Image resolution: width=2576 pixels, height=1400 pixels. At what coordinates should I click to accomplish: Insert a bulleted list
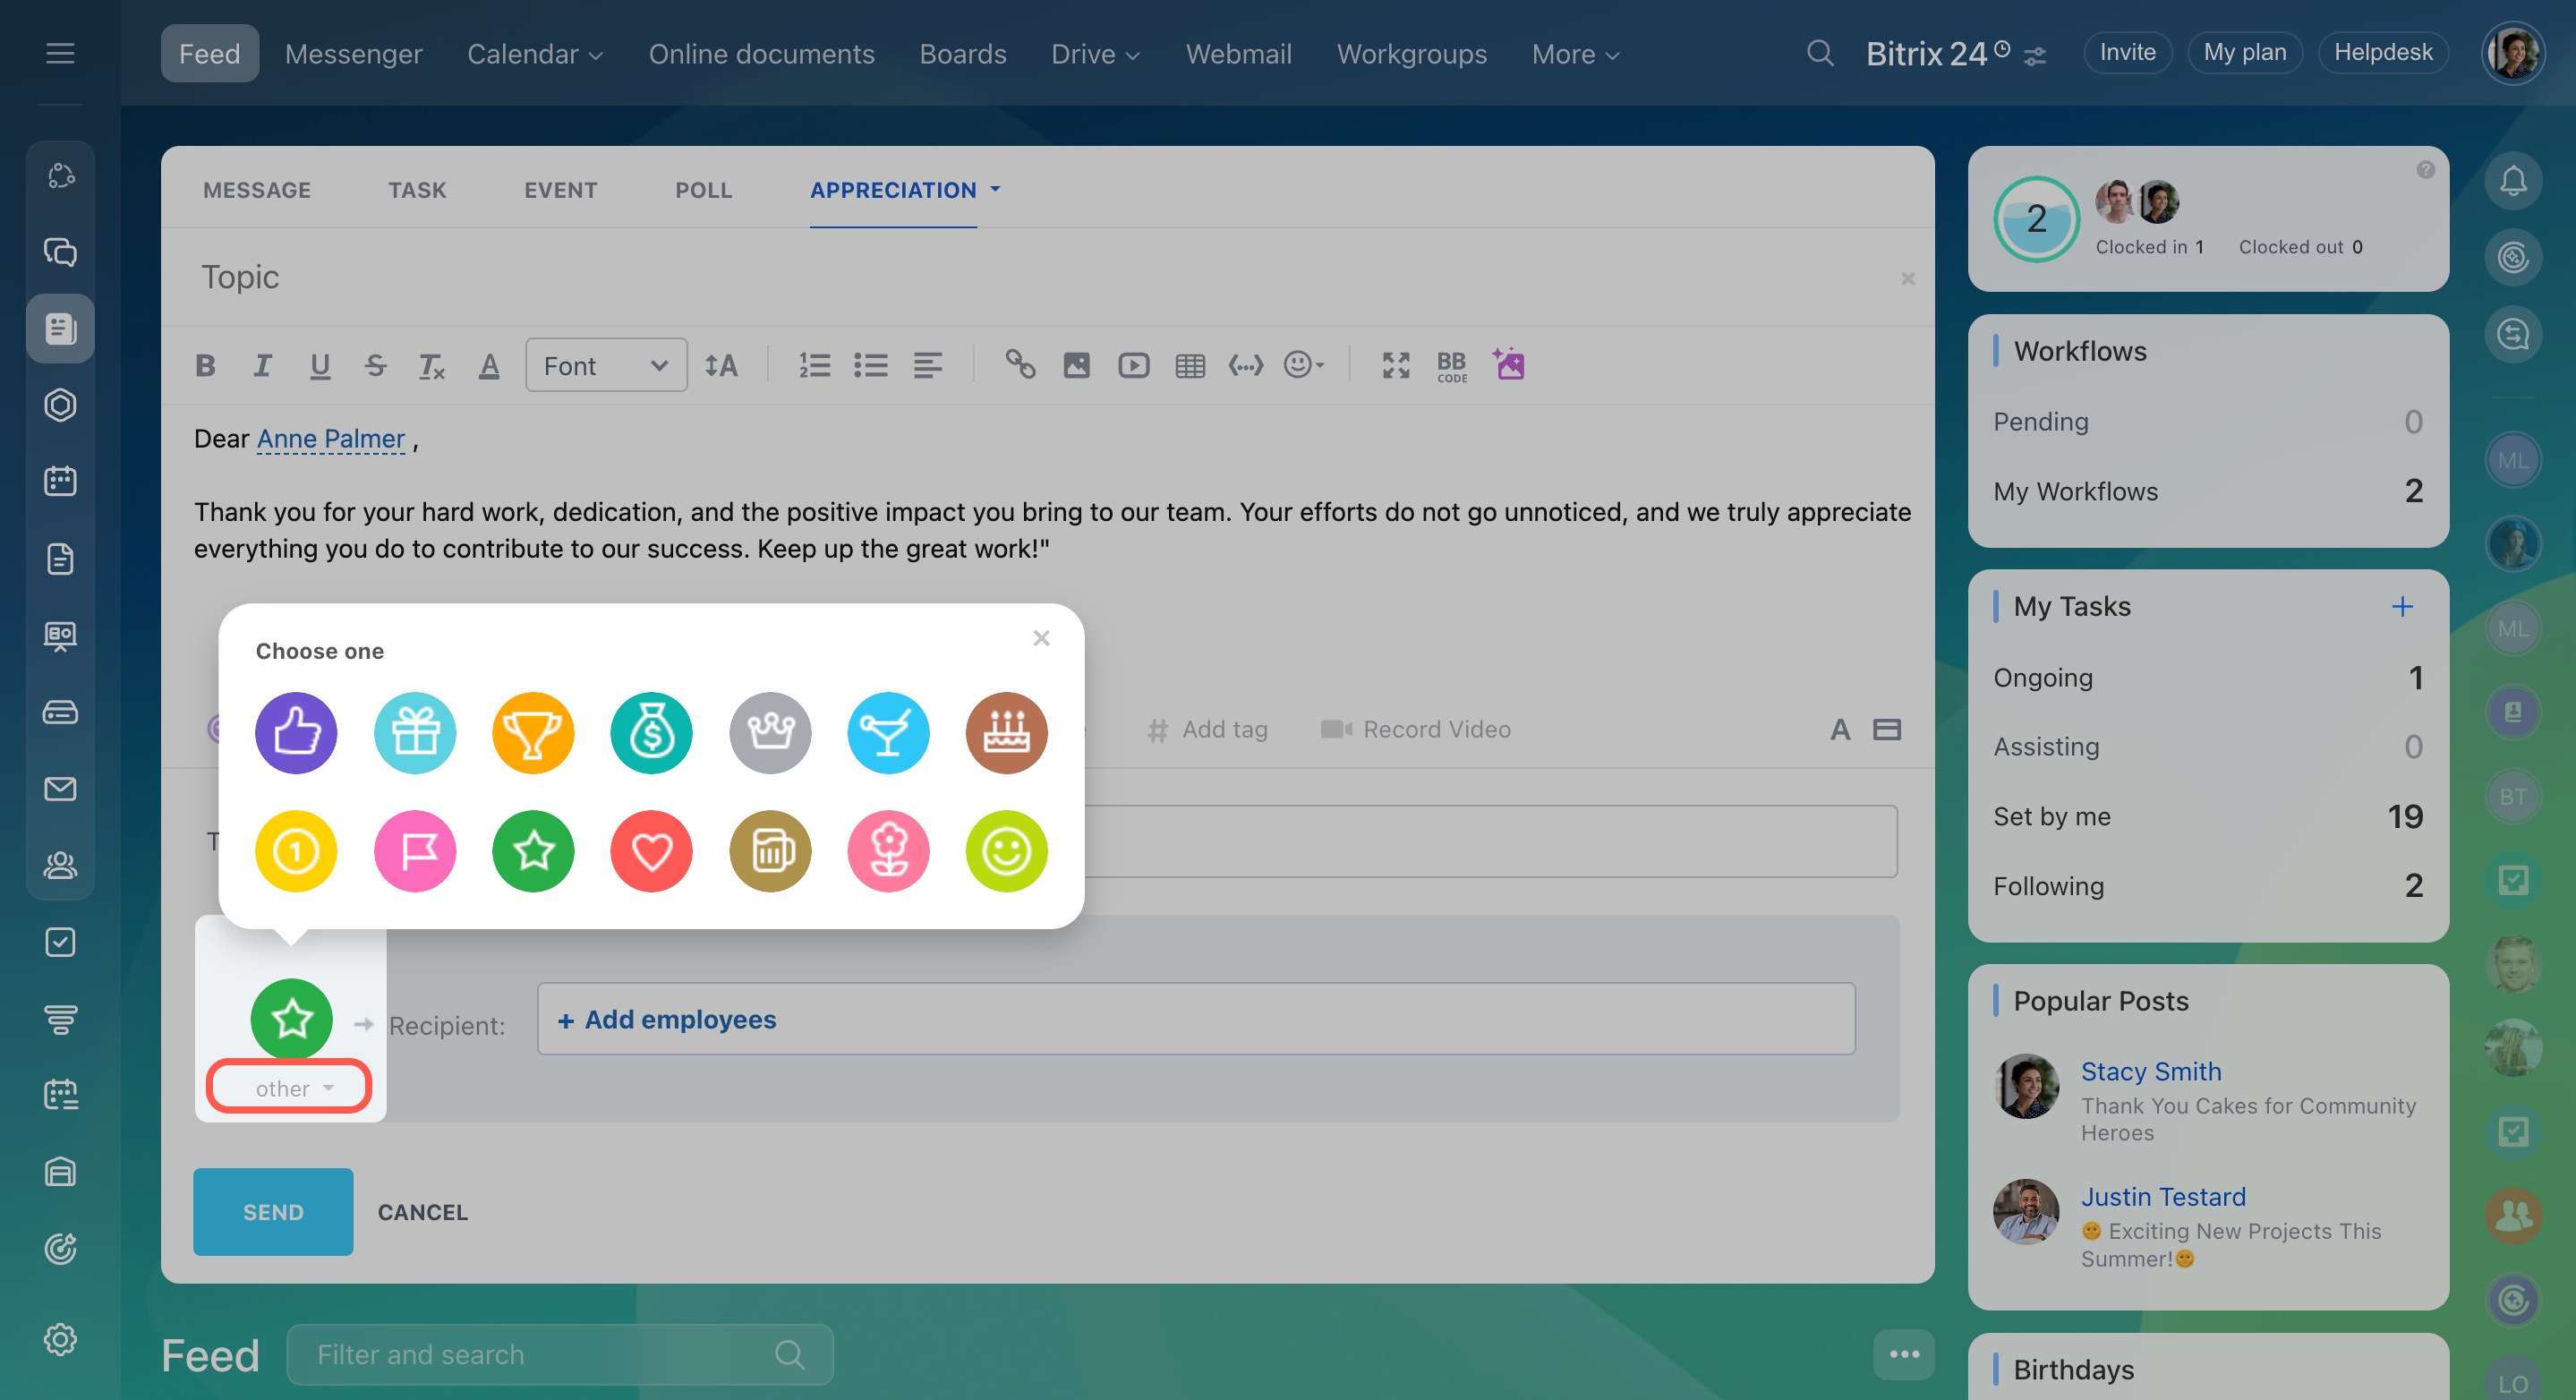[x=871, y=366]
